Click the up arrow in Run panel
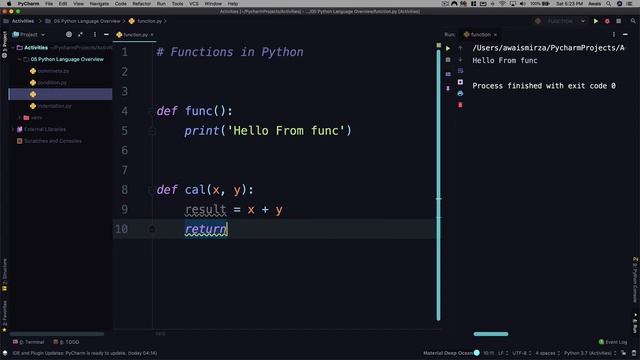 460,48
